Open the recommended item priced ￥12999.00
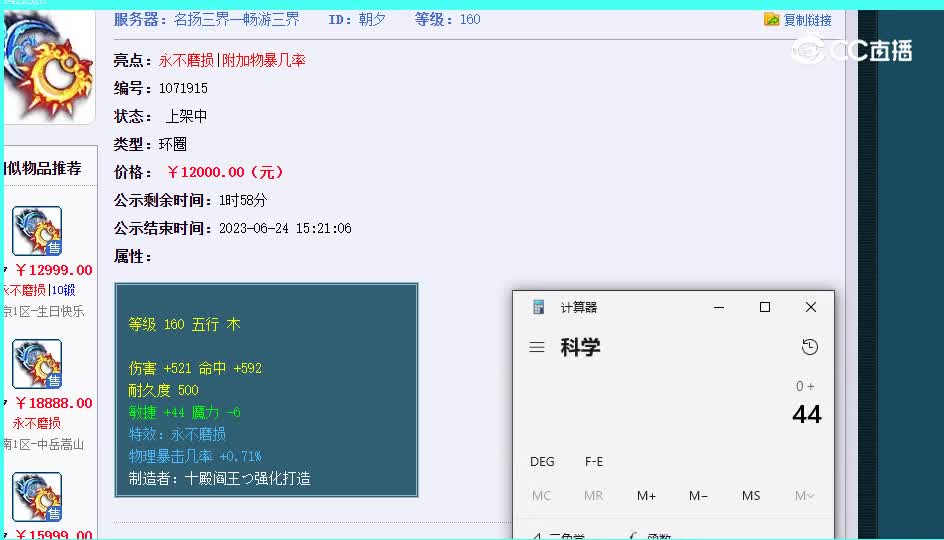The width and height of the screenshot is (944, 540). pos(37,231)
